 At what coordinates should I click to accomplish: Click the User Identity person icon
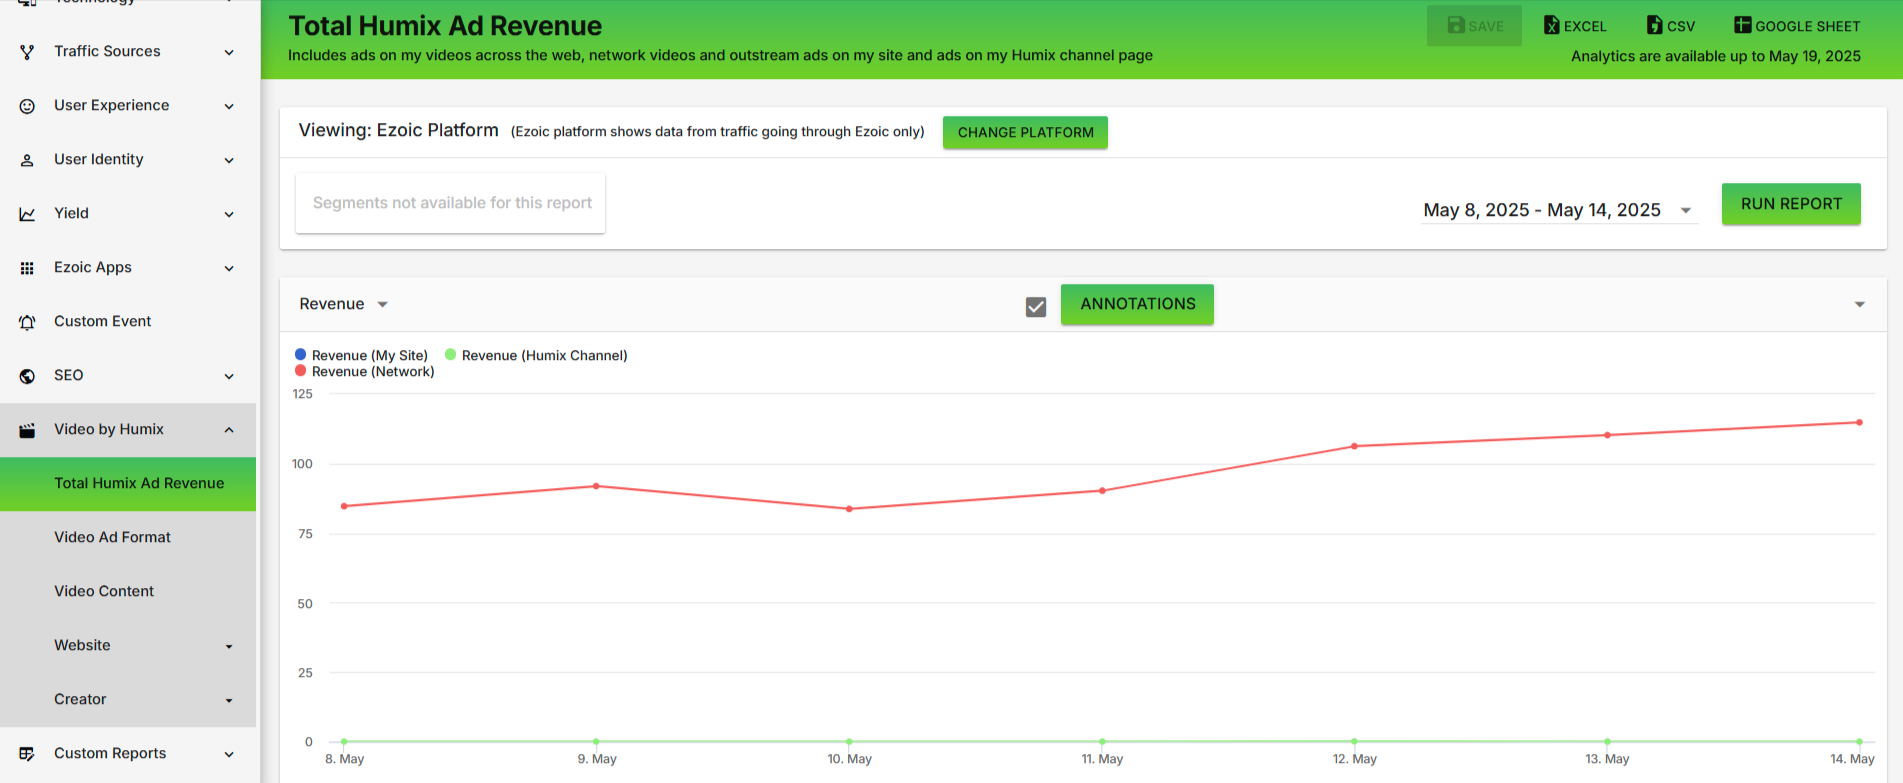click(27, 160)
